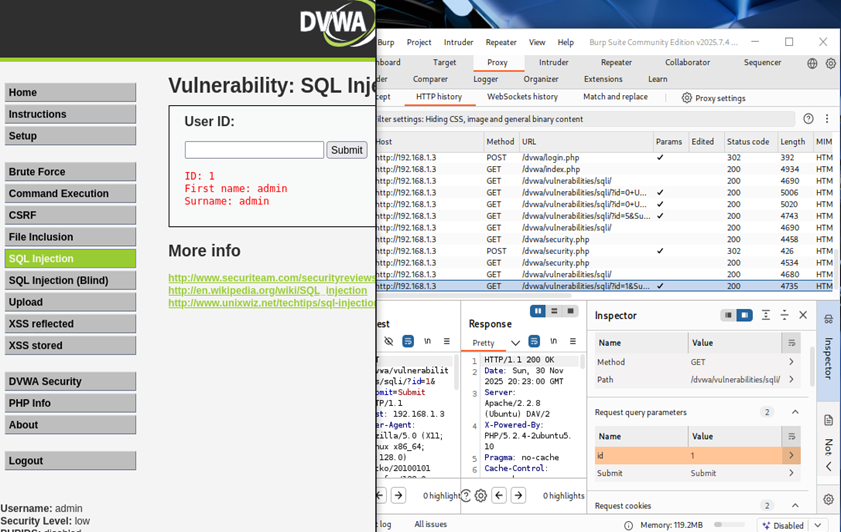Click the Inspector panel vertical scrollbar
The image size is (841, 532).
tap(812, 365)
